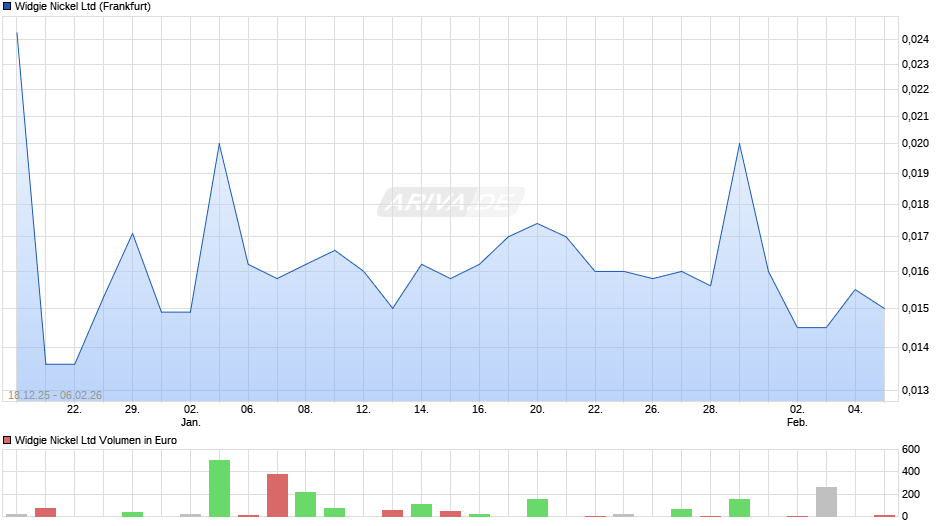
Task: Click the 0,016 price axis label
Action: click(915, 272)
